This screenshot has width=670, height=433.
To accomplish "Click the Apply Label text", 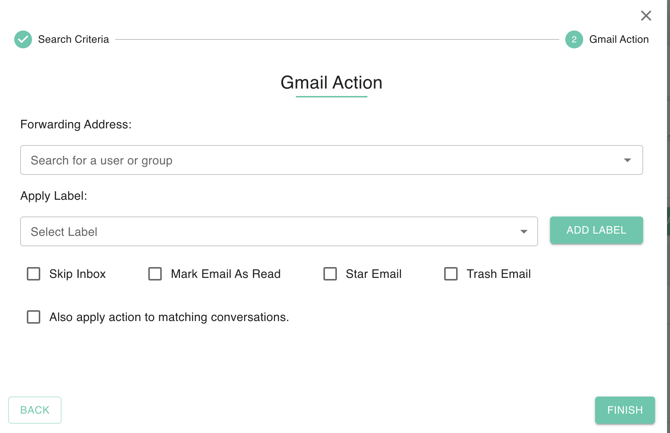I will (x=53, y=196).
